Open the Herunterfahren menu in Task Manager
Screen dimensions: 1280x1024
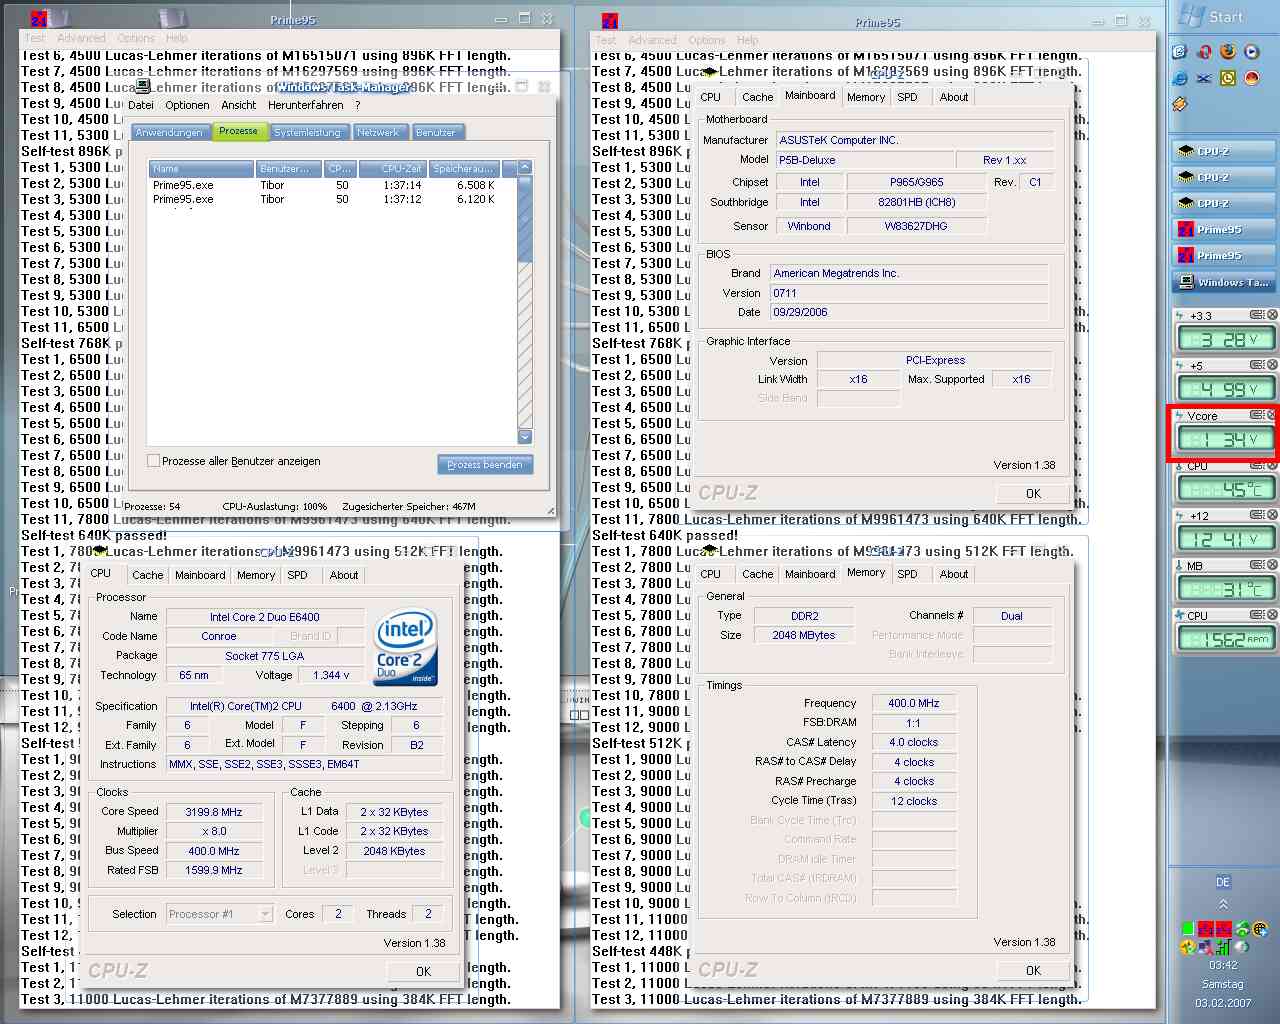pos(305,105)
